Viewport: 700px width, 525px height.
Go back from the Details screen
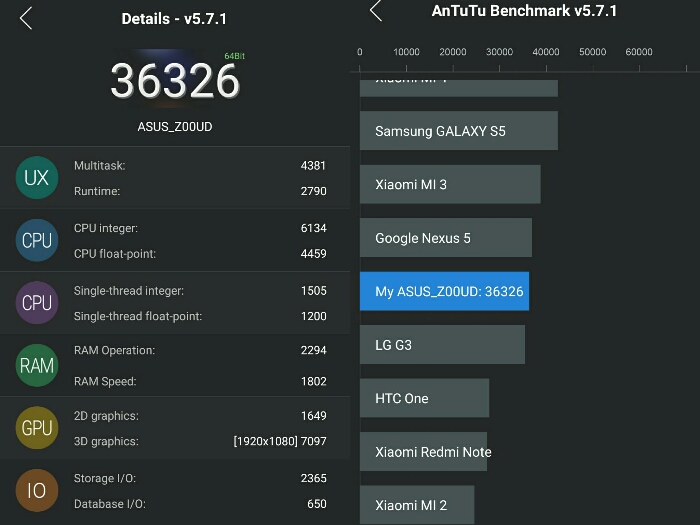pyautogui.click(x=26, y=18)
